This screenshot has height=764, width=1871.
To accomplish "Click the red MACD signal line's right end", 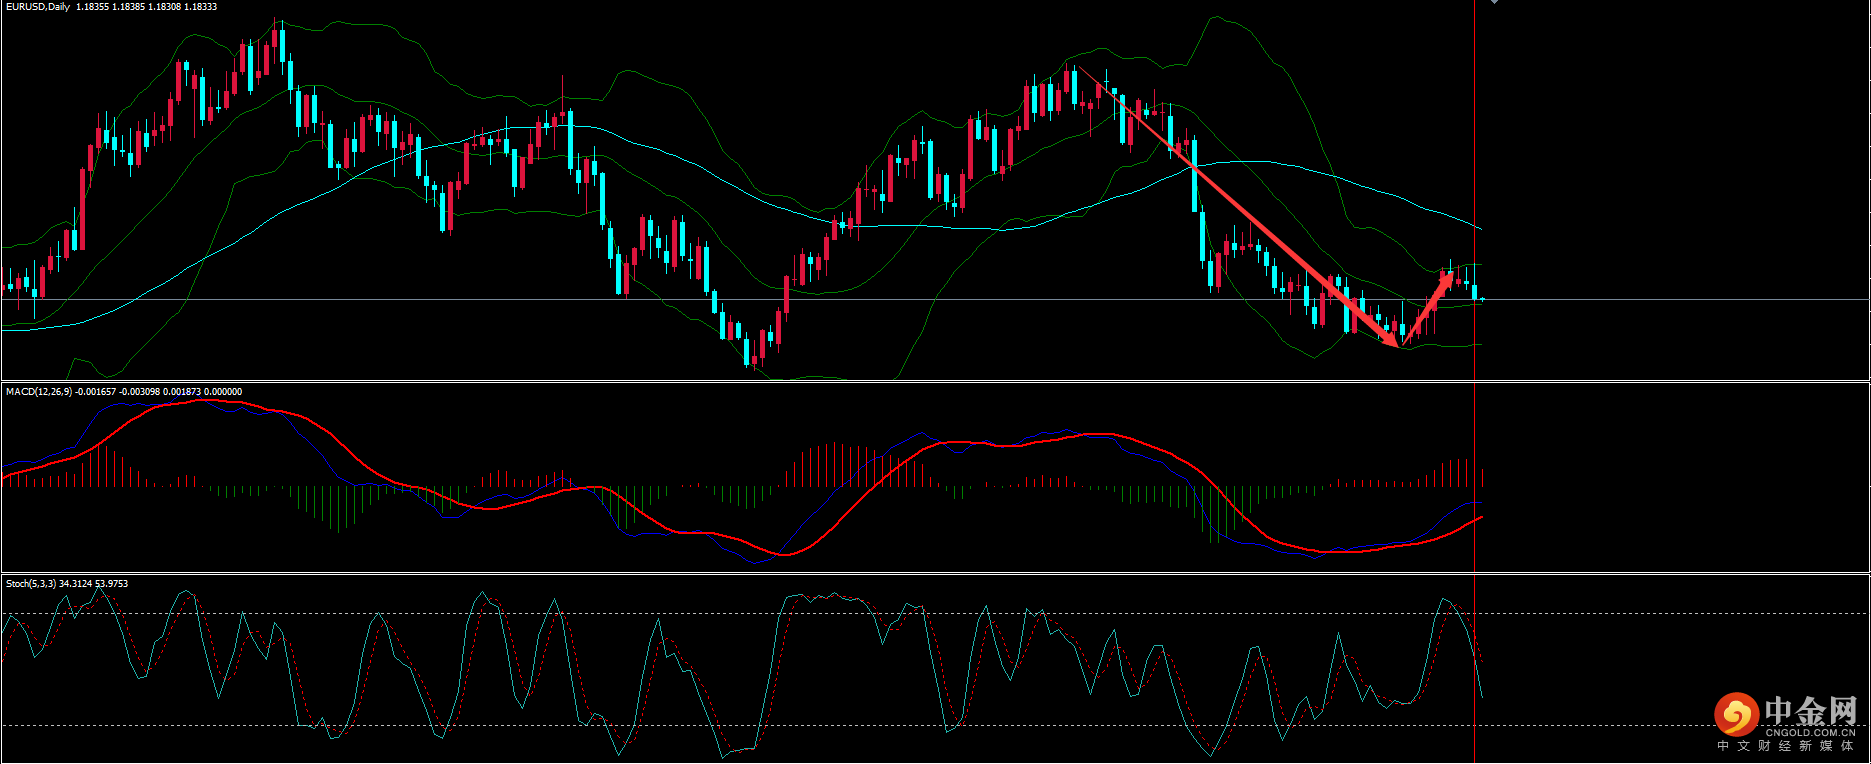I will point(1480,517).
